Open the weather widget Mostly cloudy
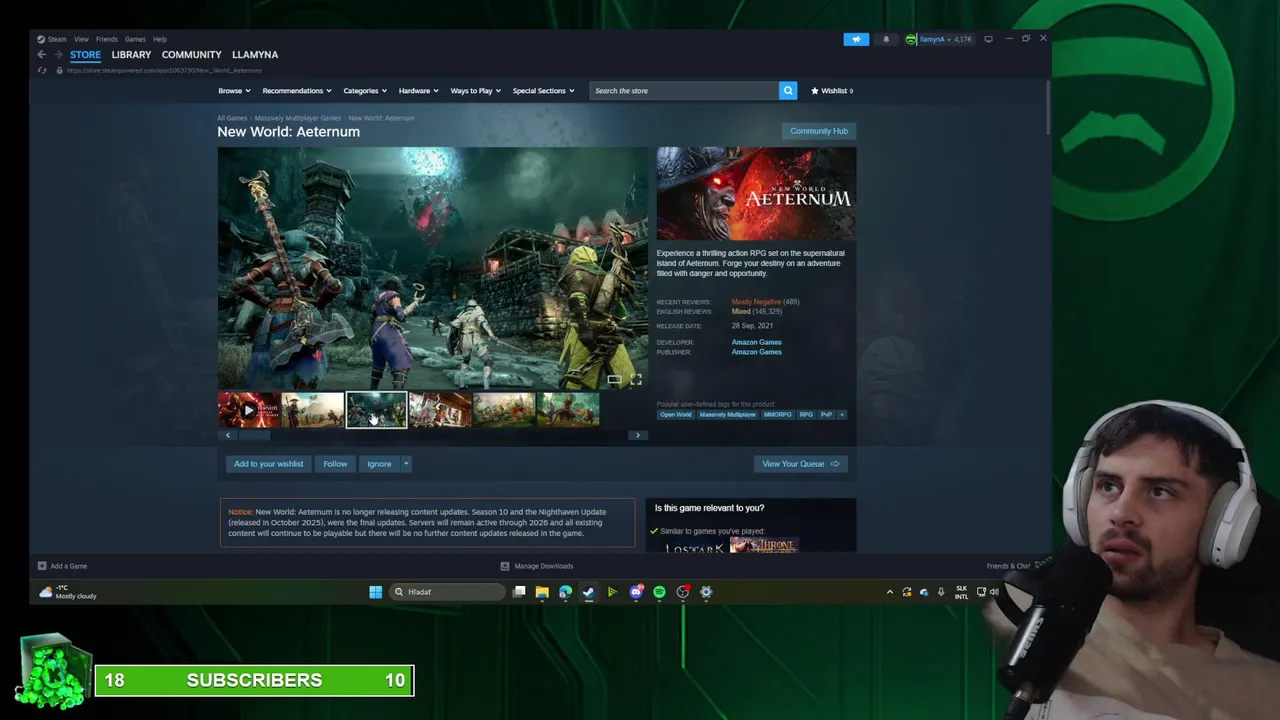Image resolution: width=1280 pixels, height=720 pixels. (x=68, y=592)
